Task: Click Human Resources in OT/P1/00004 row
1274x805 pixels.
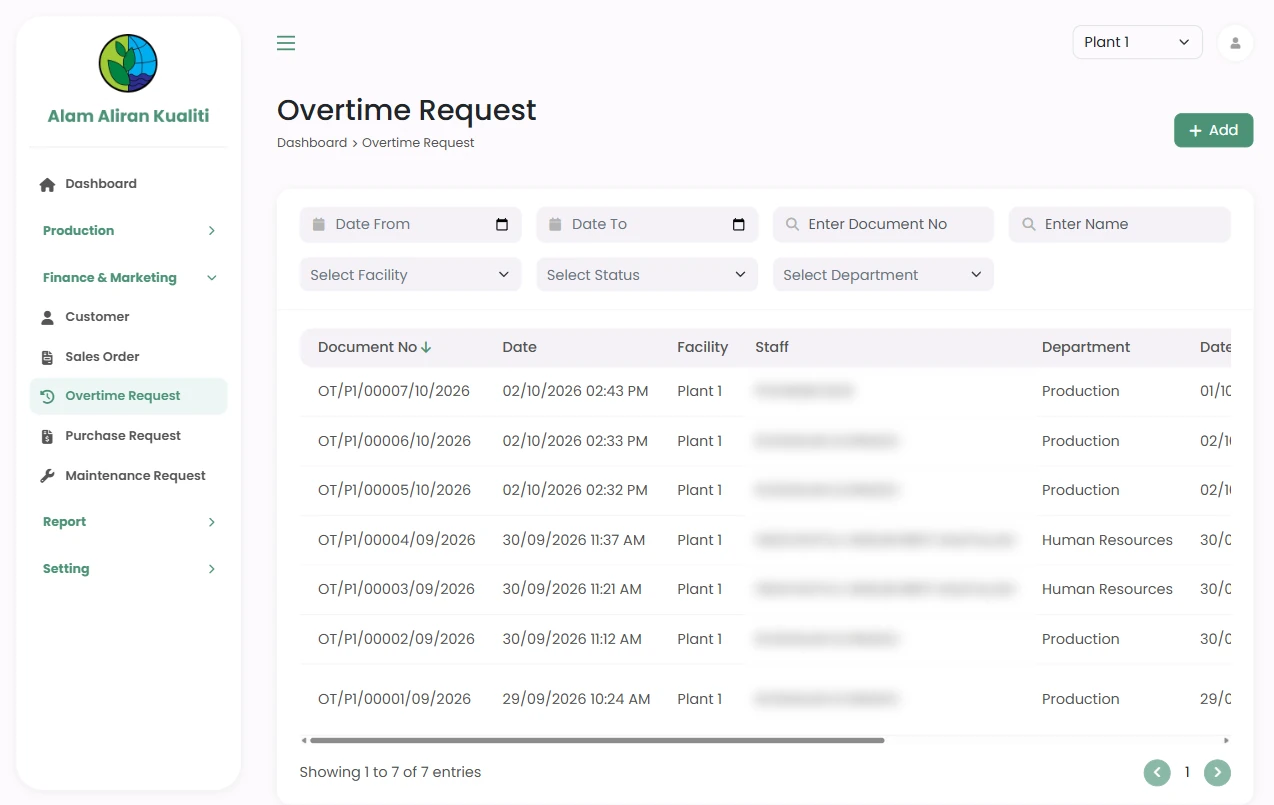Action: (x=1107, y=540)
